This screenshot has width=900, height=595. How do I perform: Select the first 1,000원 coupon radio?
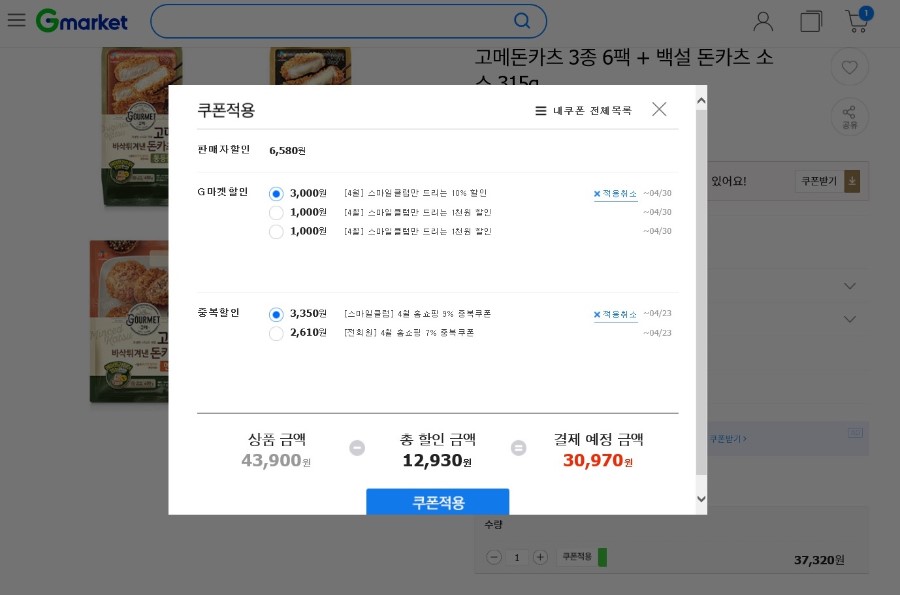point(276,213)
